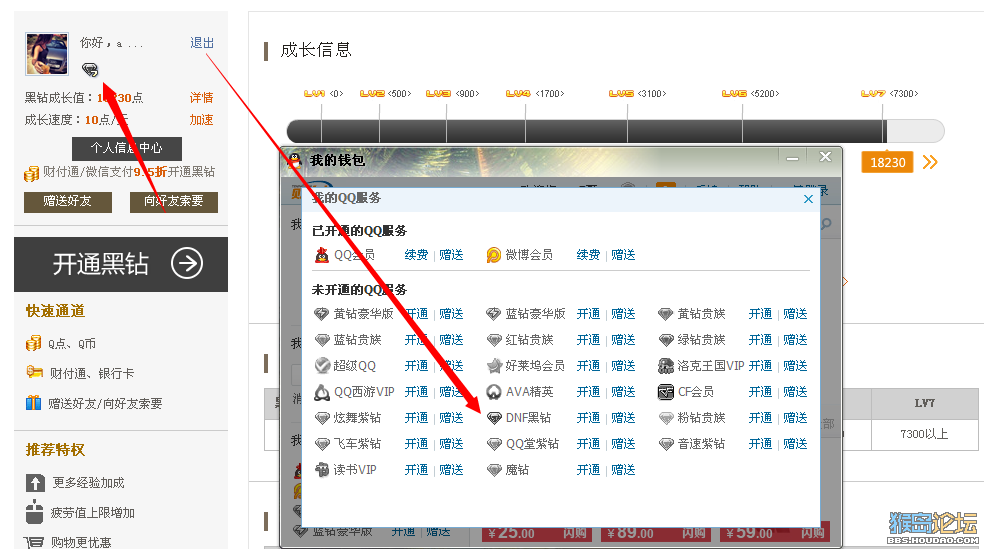Image resolution: width=984 pixels, height=549 pixels.
Task: Click 开通 for 飞车紫钻
Action: [x=416, y=444]
